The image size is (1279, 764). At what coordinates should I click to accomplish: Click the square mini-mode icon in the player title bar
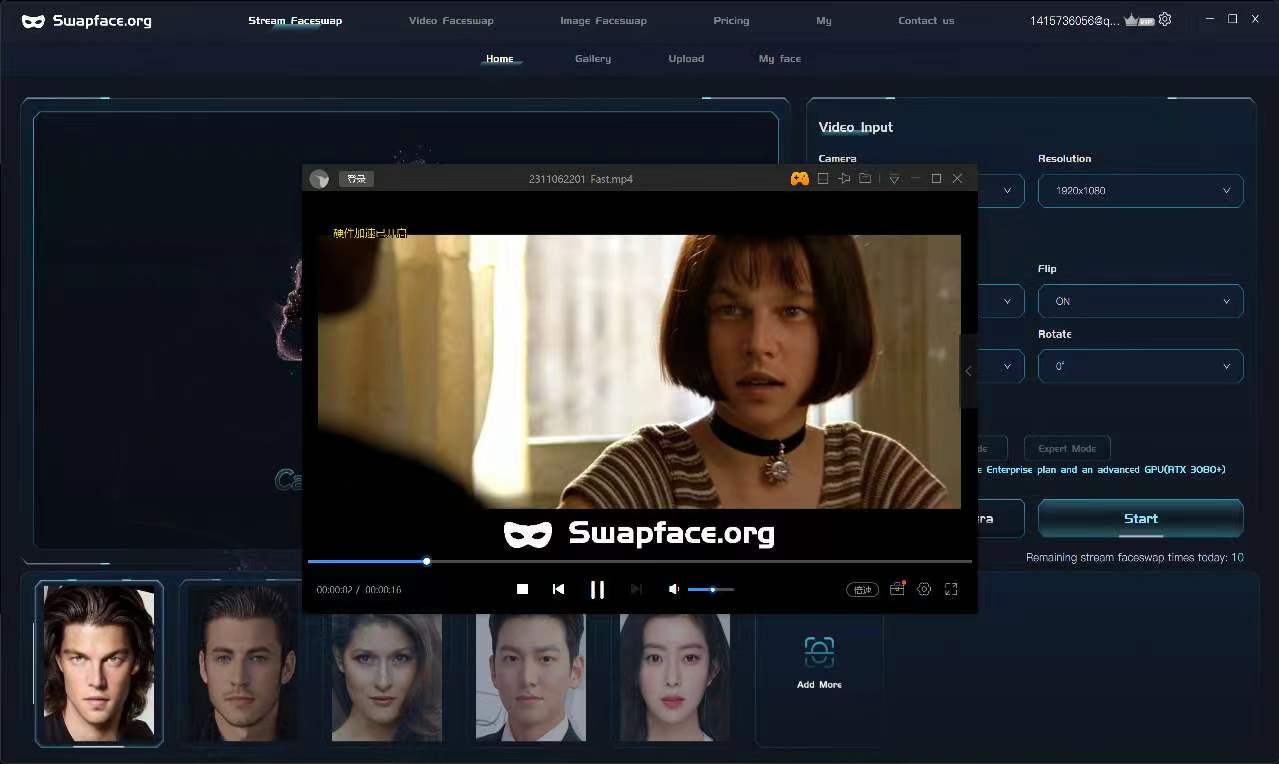823,179
